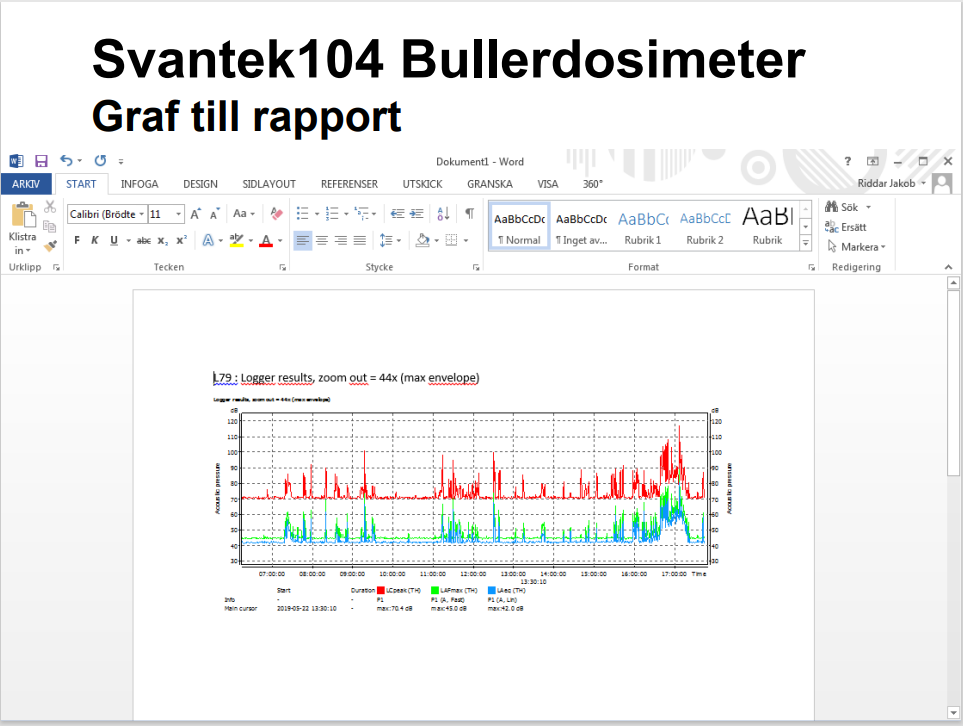Open the font size dropdown showing 11
This screenshot has height=726, width=963.
click(179, 214)
